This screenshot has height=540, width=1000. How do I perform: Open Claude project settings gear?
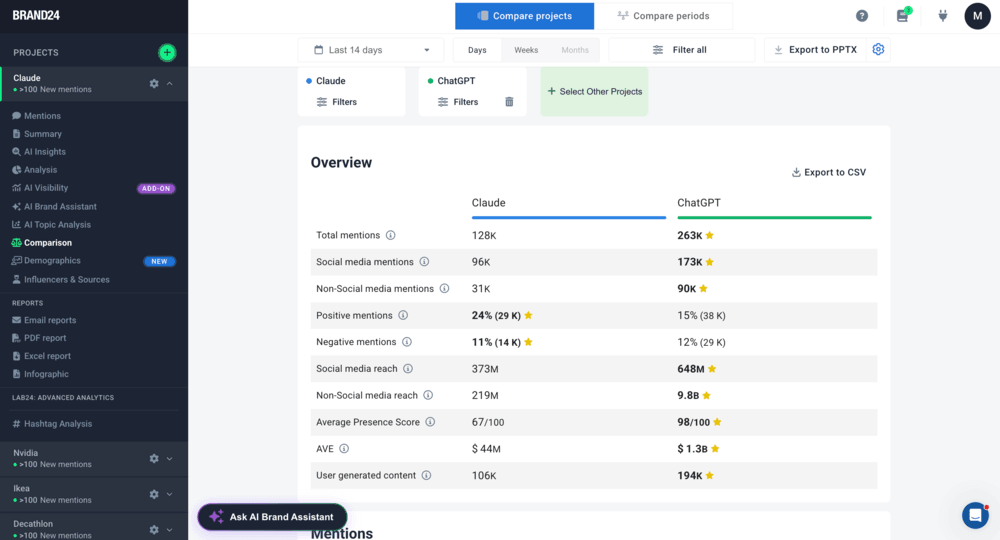(x=154, y=84)
